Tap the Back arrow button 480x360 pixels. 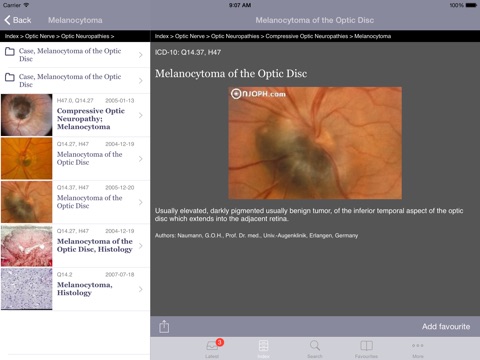(18, 20)
